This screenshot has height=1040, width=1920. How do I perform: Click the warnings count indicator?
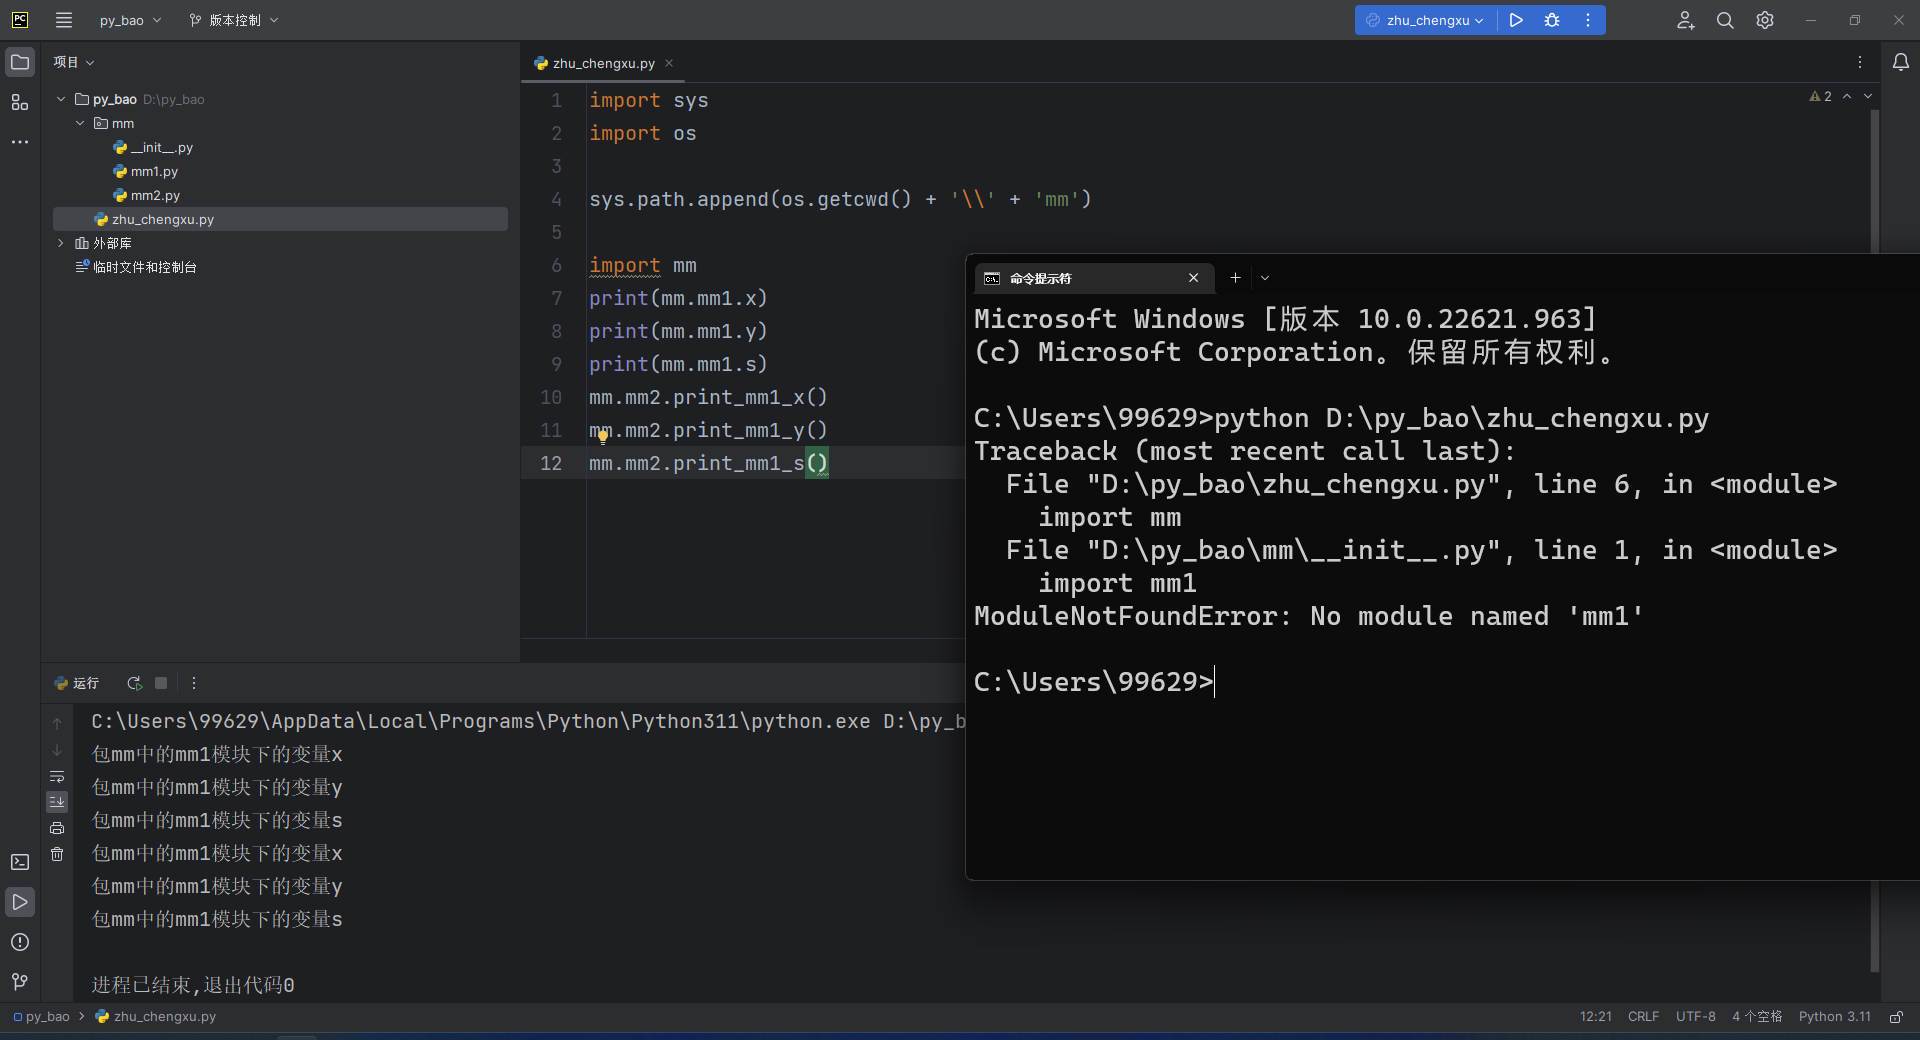click(x=1820, y=96)
